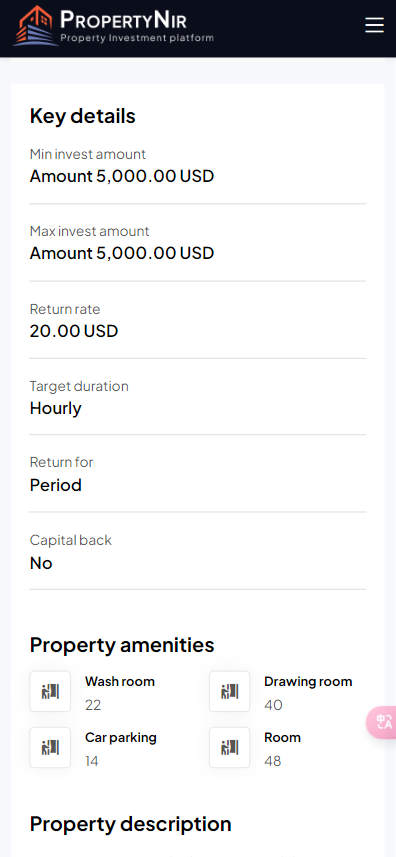Click the Max invest amount value
Image resolution: width=396 pixels, height=857 pixels.
[122, 254]
